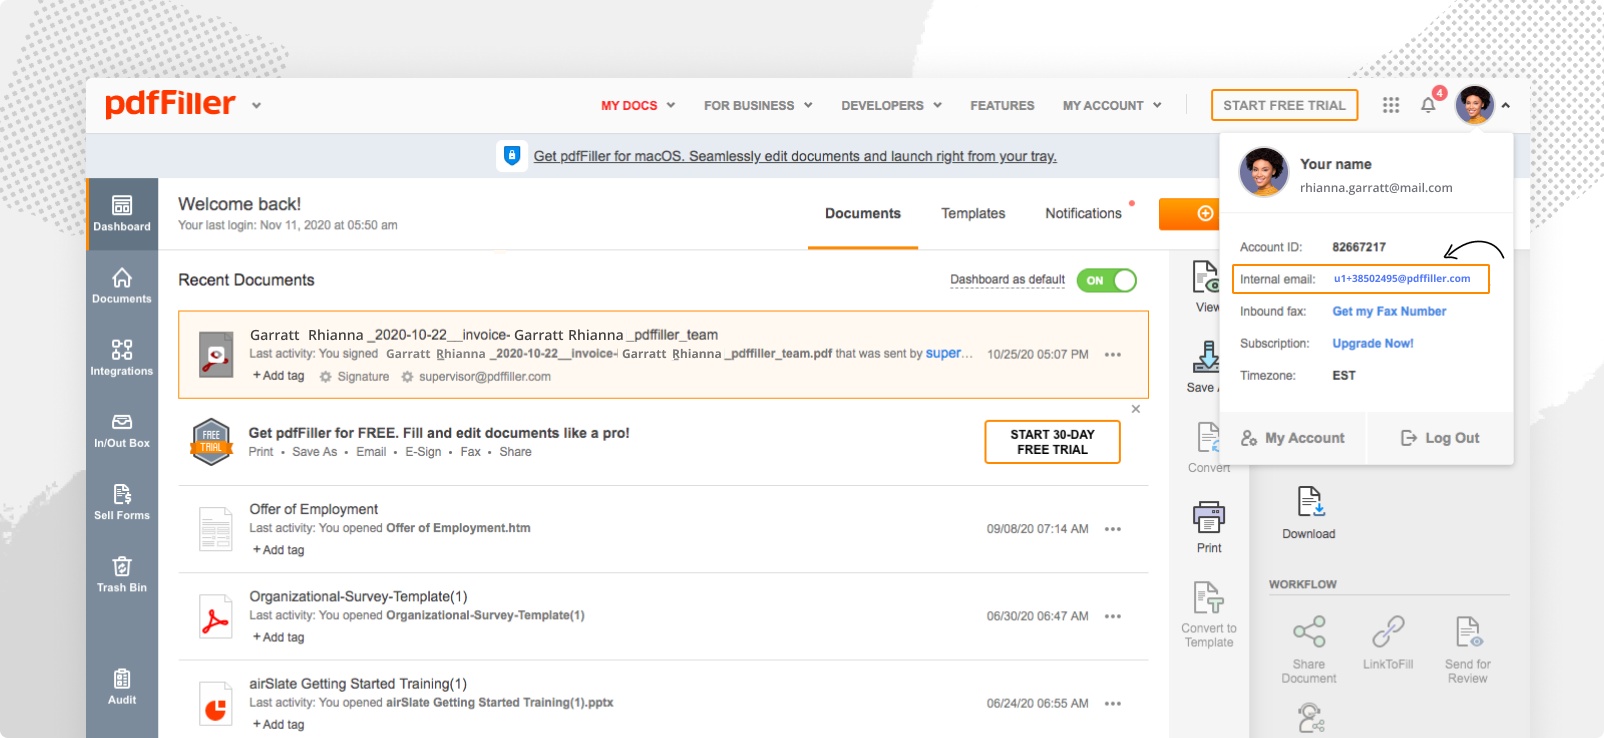This screenshot has width=1604, height=738.
Task: Open the FOR BUSINESS dropdown menu
Action: [758, 105]
